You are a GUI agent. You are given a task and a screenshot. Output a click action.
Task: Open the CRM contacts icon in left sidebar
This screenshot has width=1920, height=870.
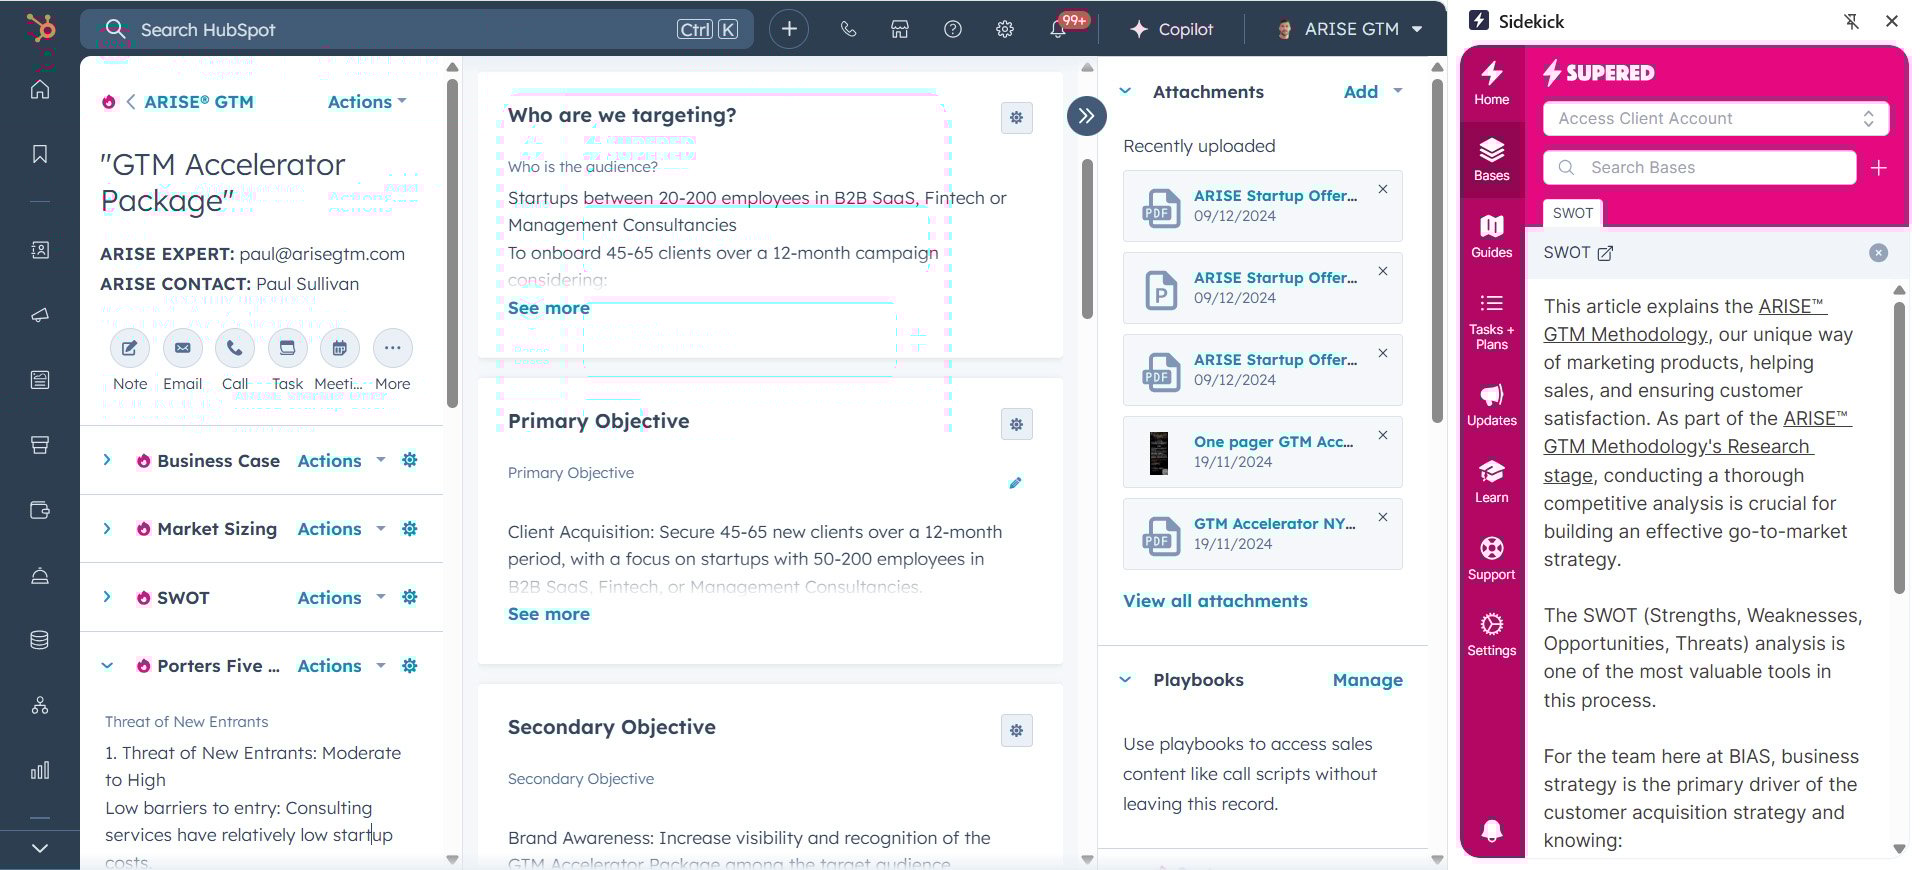[x=40, y=250]
